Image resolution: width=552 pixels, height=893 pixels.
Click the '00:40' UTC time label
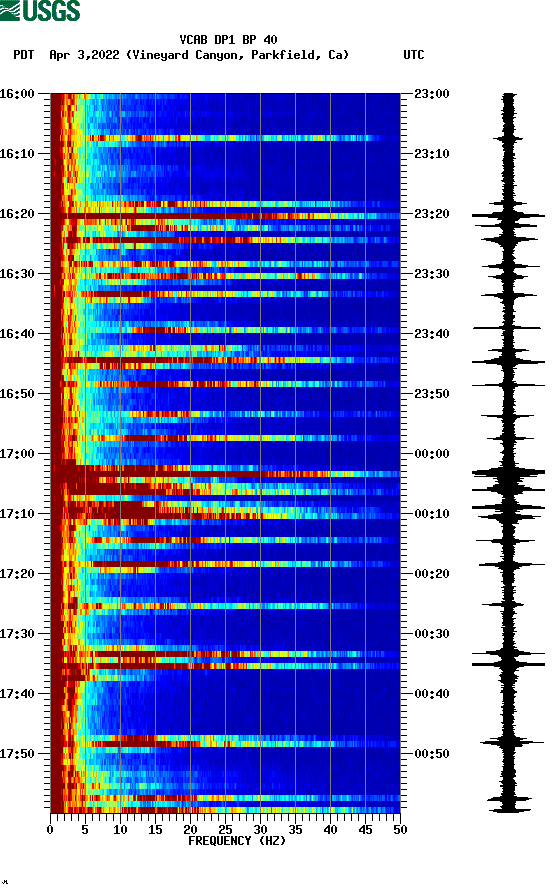432,694
